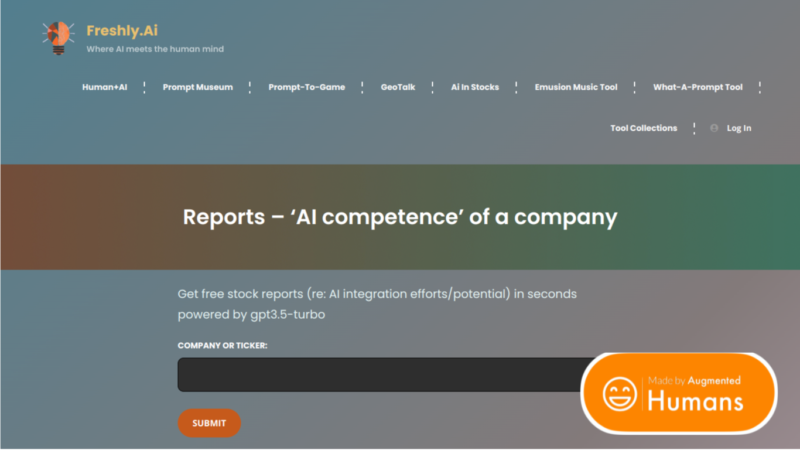Click the Freshly.Ai site title
The width and height of the screenshot is (800, 450).
pos(122,31)
